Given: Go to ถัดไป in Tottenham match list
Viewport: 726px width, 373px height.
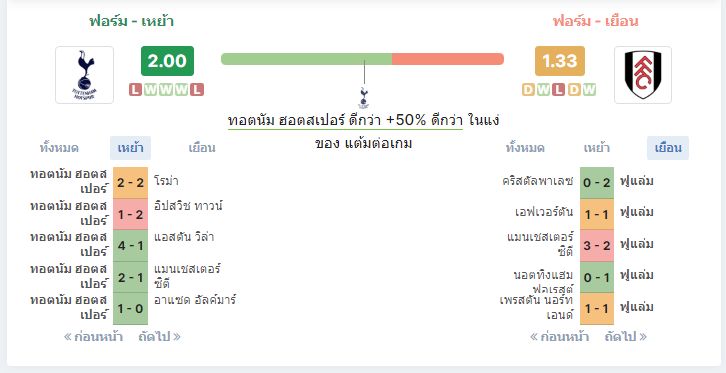Looking at the screenshot, I should (159, 337).
